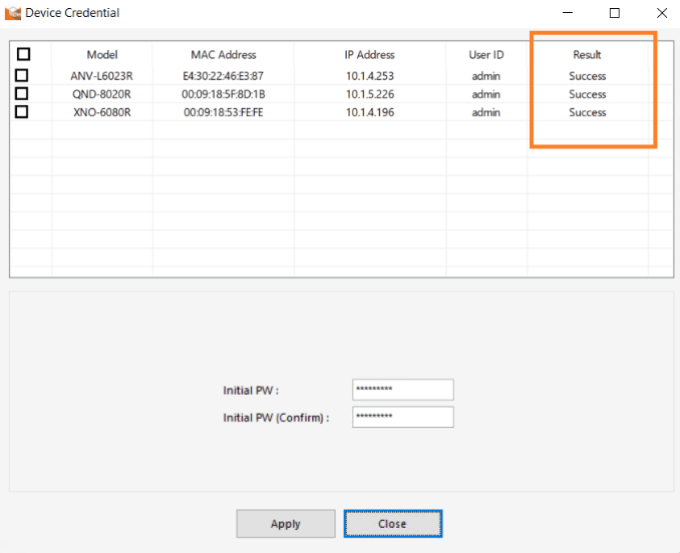680x553 pixels.
Task: Click the Model column header
Action: pyautogui.click(x=102, y=55)
